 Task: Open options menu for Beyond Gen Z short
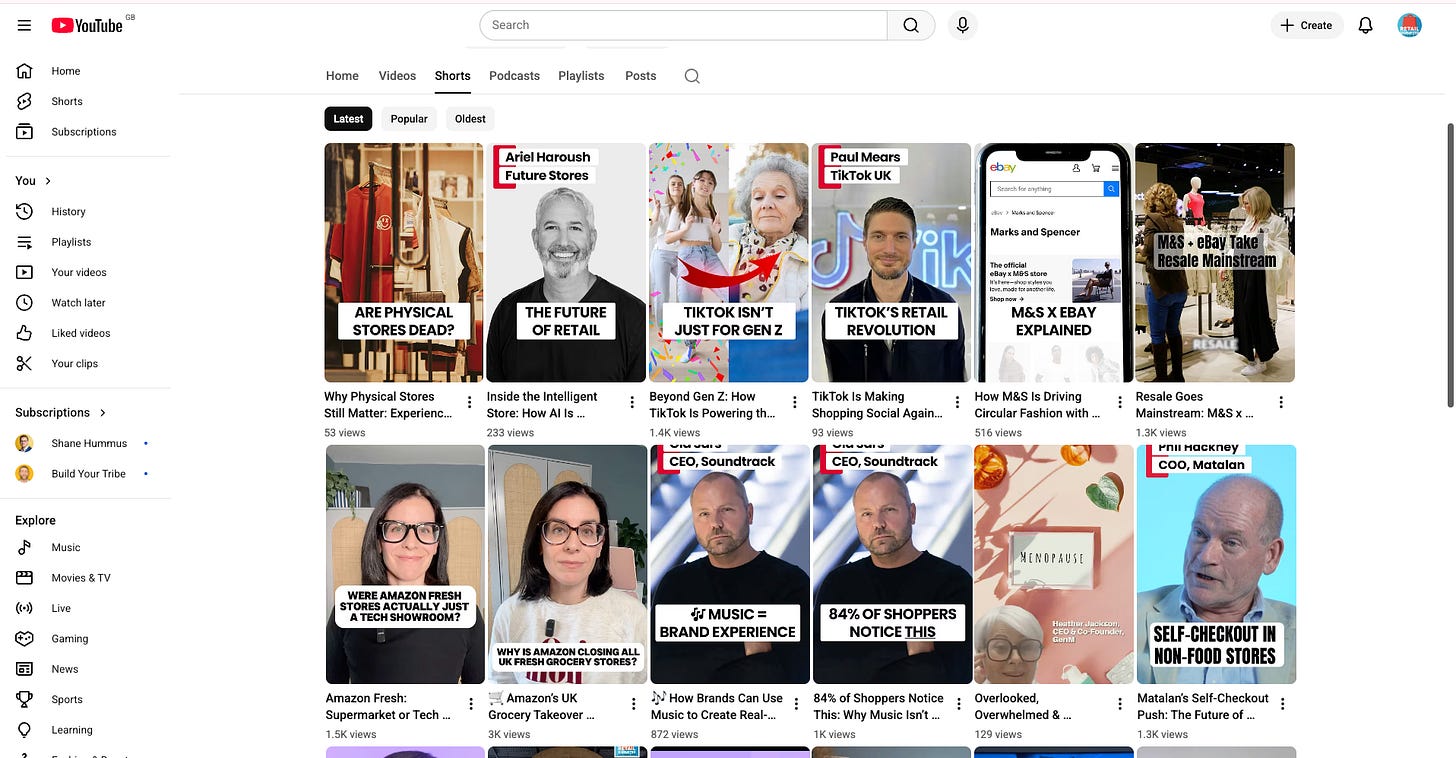point(795,402)
